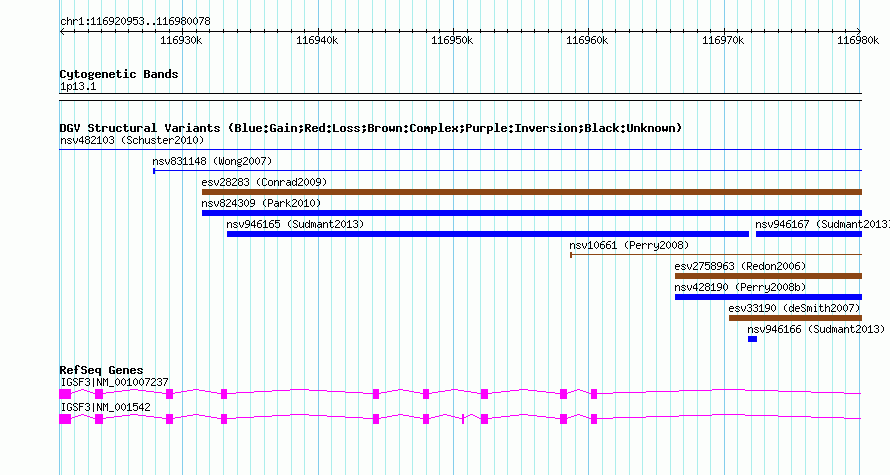Click the nsv10661 start marker tick
This screenshot has height=475, width=890.
point(571,255)
